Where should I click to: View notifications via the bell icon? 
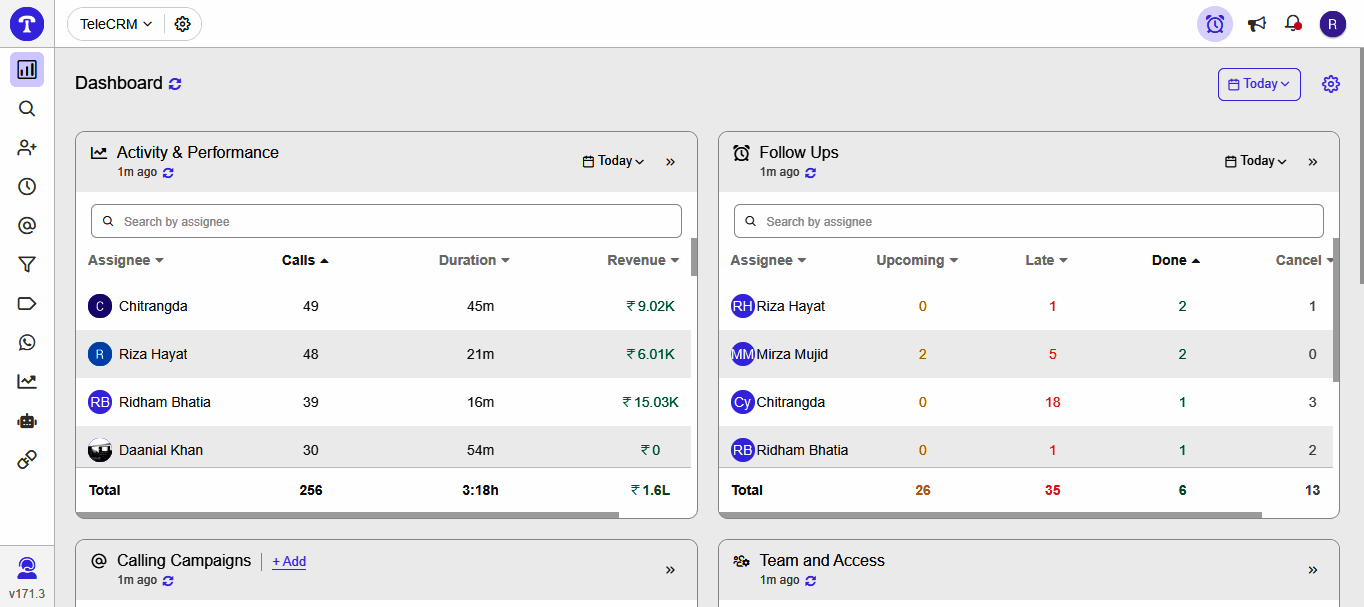[x=1292, y=24]
